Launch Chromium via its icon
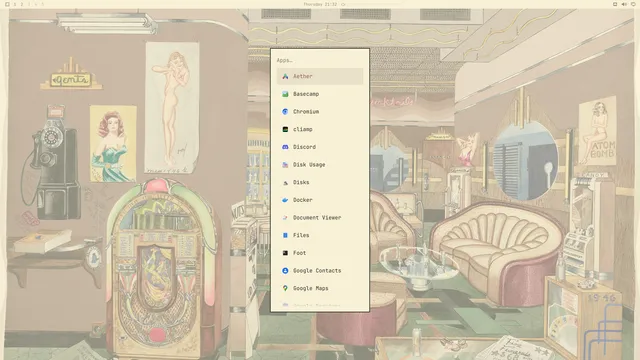 pyautogui.click(x=285, y=111)
